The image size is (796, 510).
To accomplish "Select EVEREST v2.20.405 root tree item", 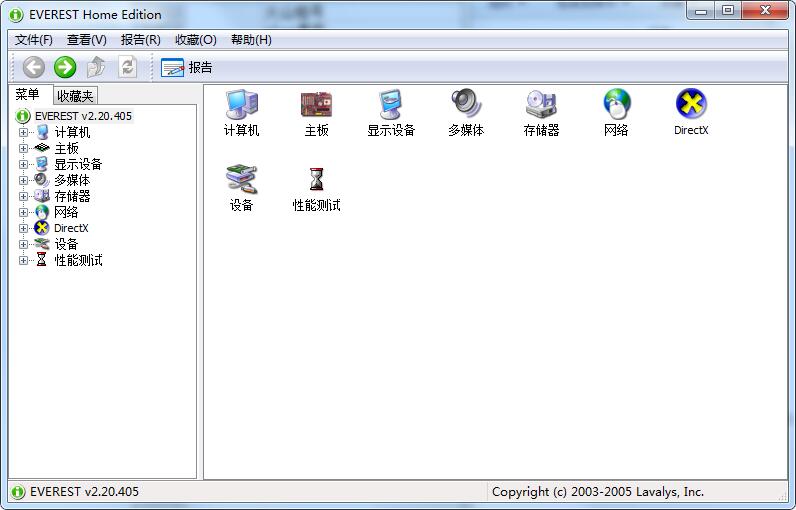I will (x=82, y=116).
